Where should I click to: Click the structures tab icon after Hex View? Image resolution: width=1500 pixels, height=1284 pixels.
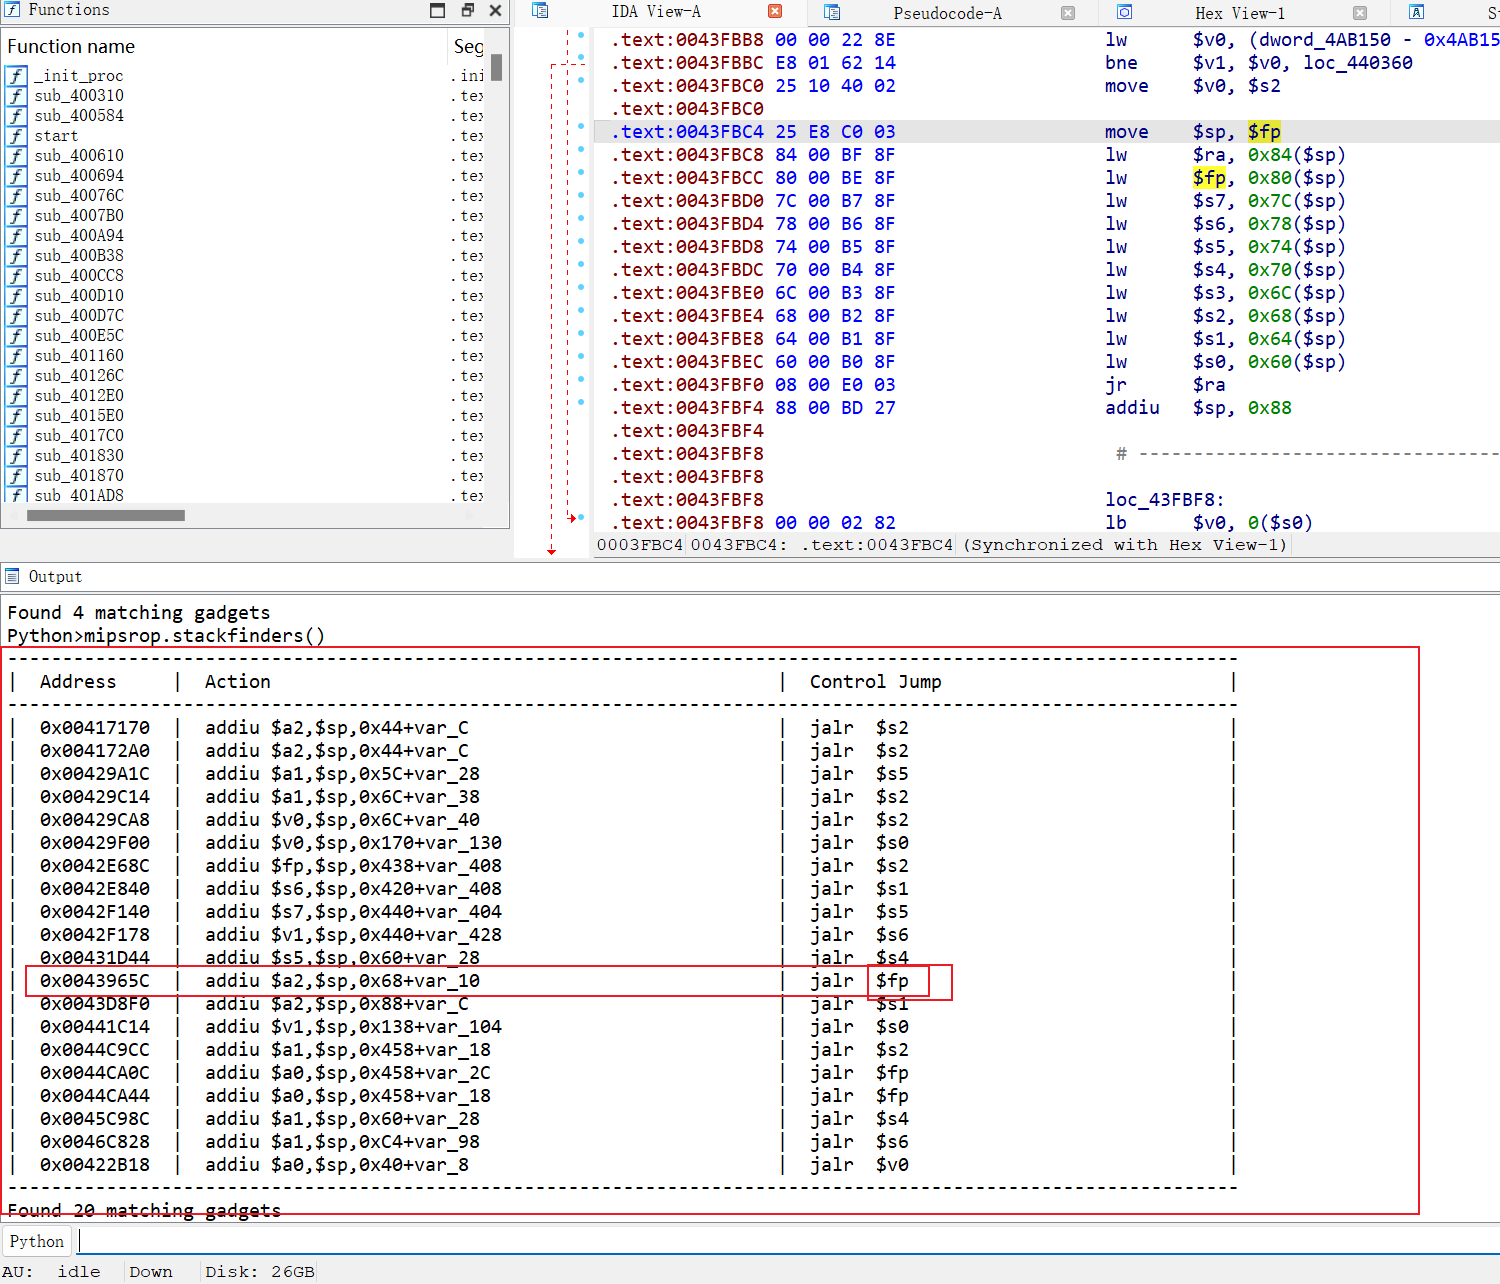click(1416, 12)
